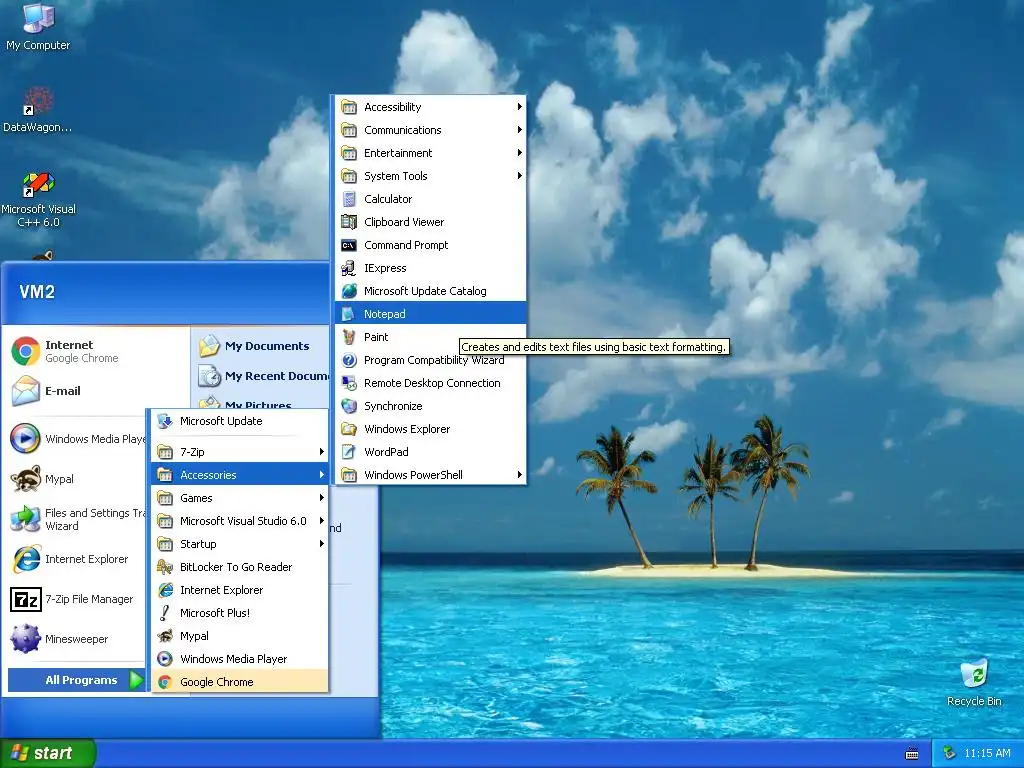Click the system tray clock 11:15 AM
Image resolution: width=1024 pixels, height=768 pixels.
point(987,754)
